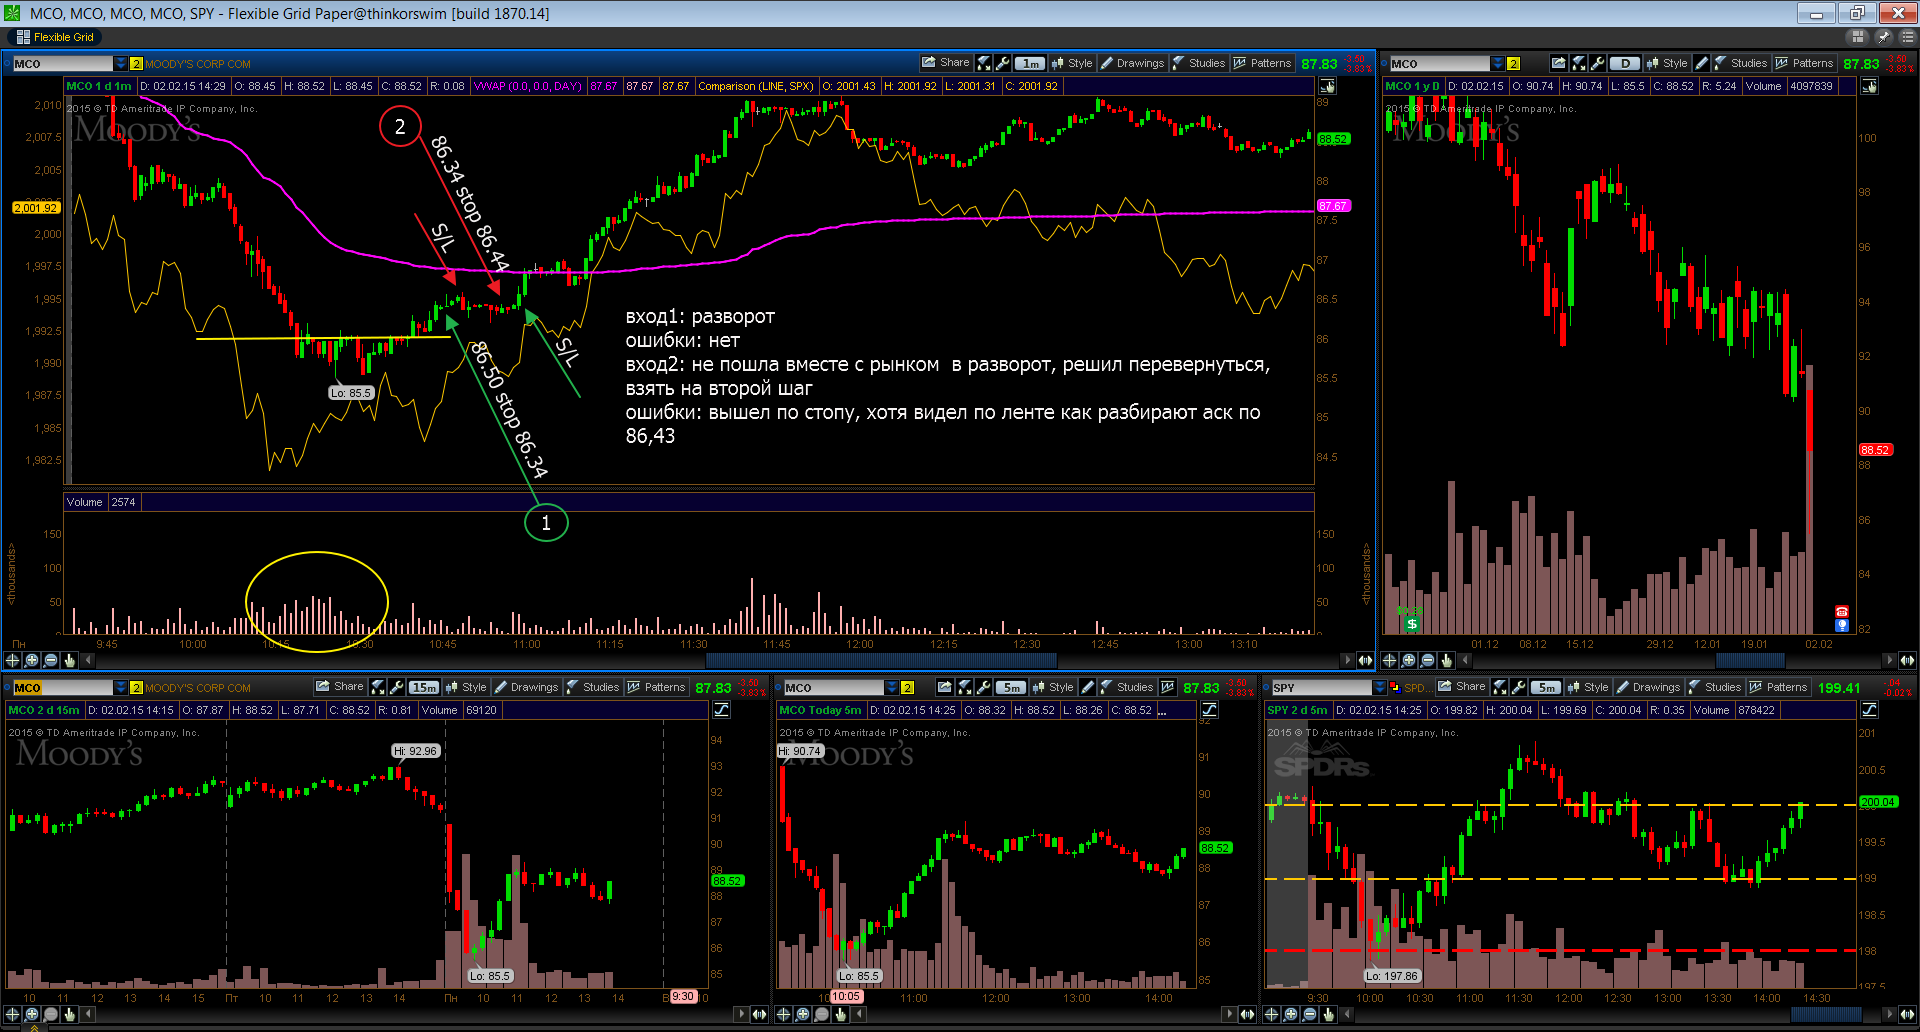Open Style on bottom-left 15m chart
The height and width of the screenshot is (1032, 1920).
coord(465,687)
